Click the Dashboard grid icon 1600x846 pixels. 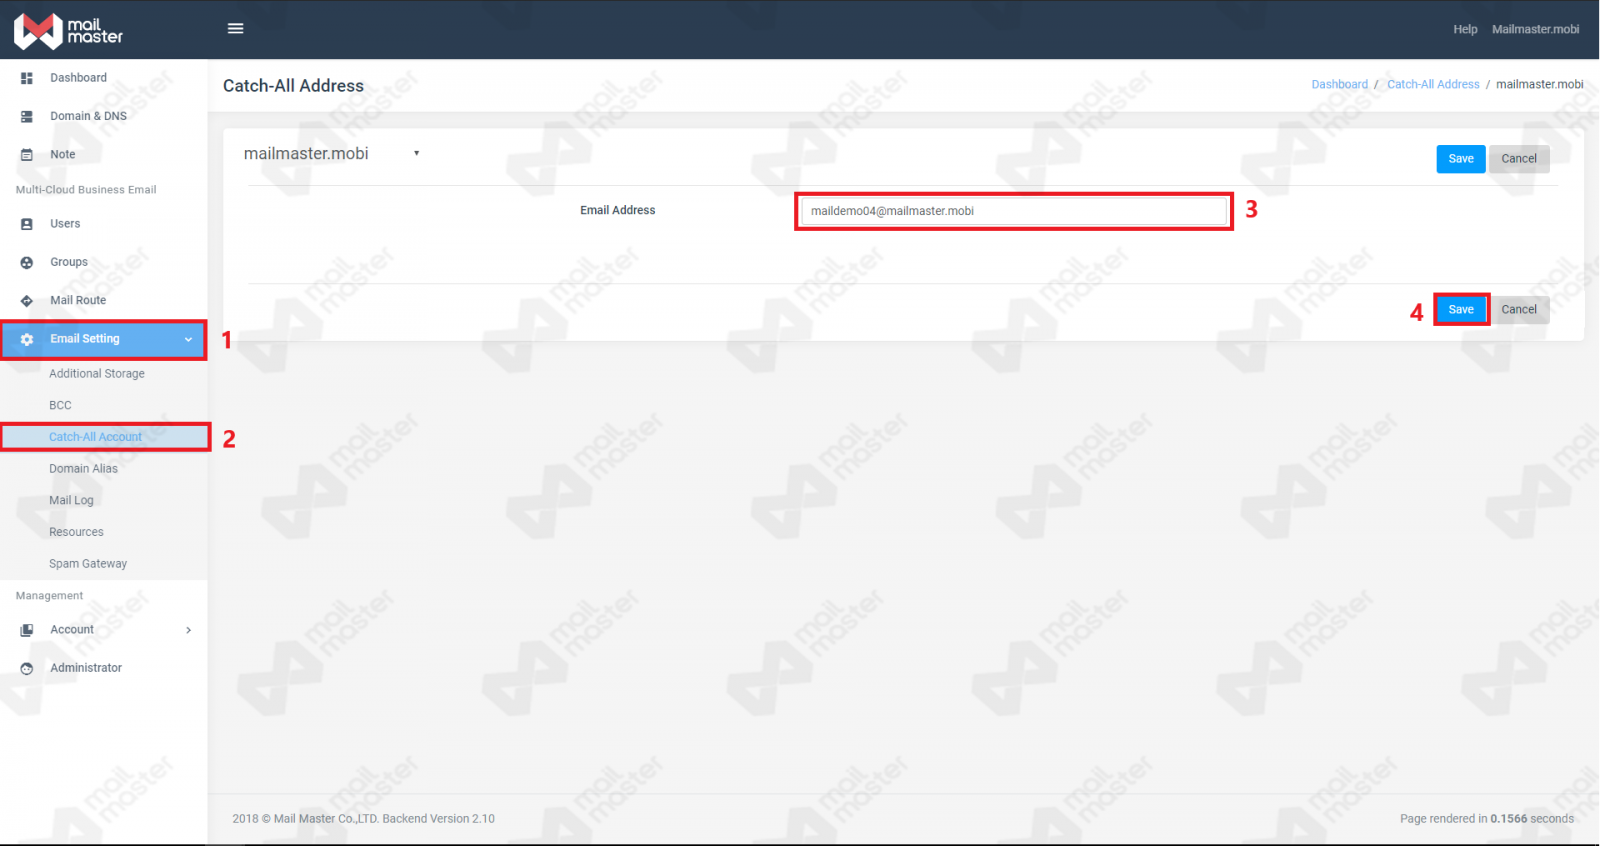27,78
